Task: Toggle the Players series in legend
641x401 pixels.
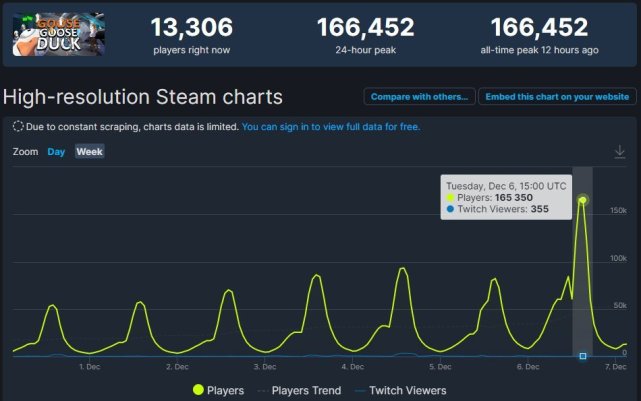Action: coord(218,390)
